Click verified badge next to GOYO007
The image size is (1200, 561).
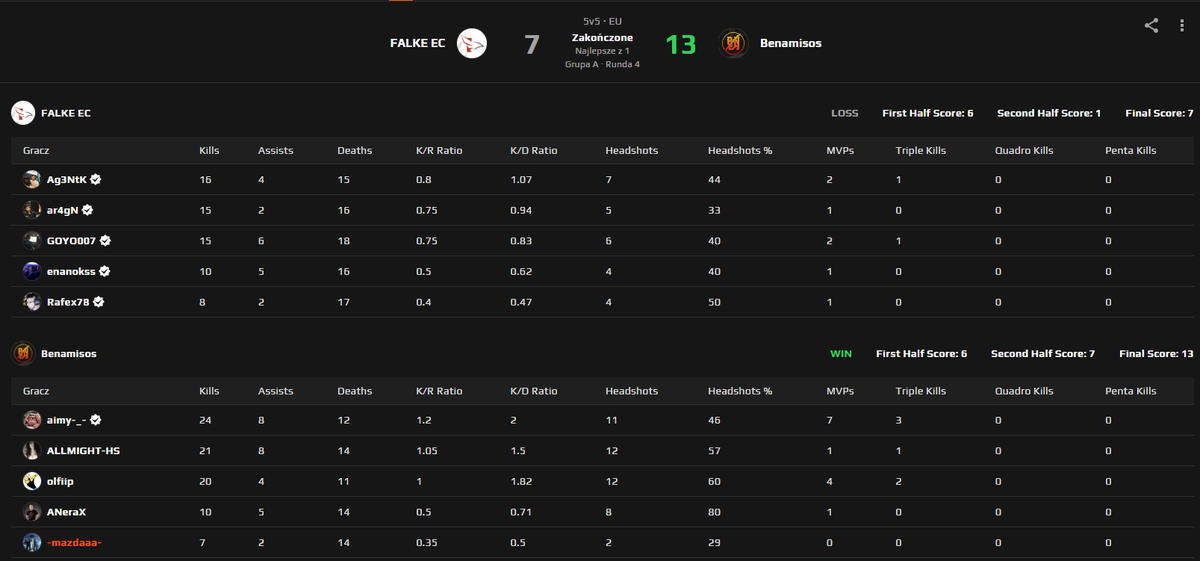click(x=105, y=241)
